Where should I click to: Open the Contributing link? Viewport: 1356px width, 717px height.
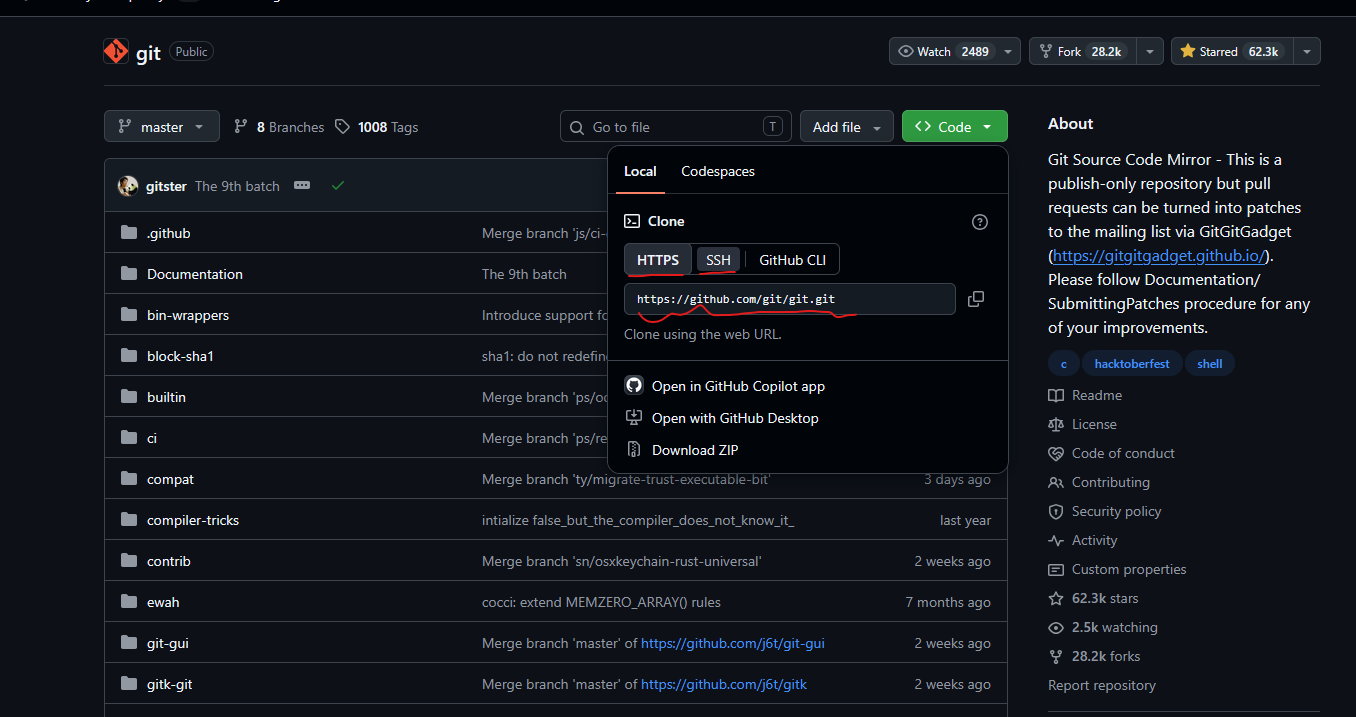(x=1111, y=482)
